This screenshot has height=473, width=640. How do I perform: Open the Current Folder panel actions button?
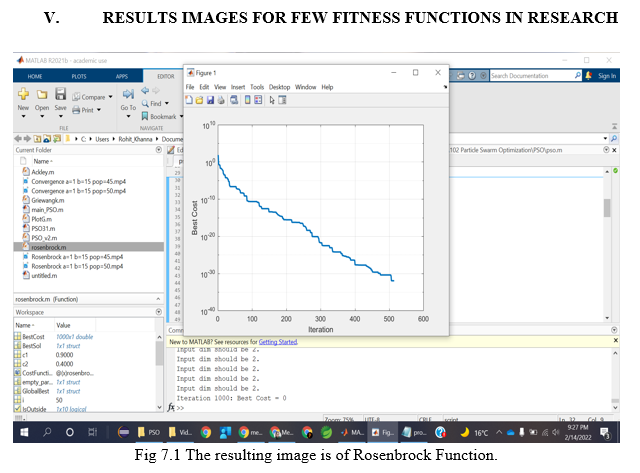pyautogui.click(x=159, y=150)
